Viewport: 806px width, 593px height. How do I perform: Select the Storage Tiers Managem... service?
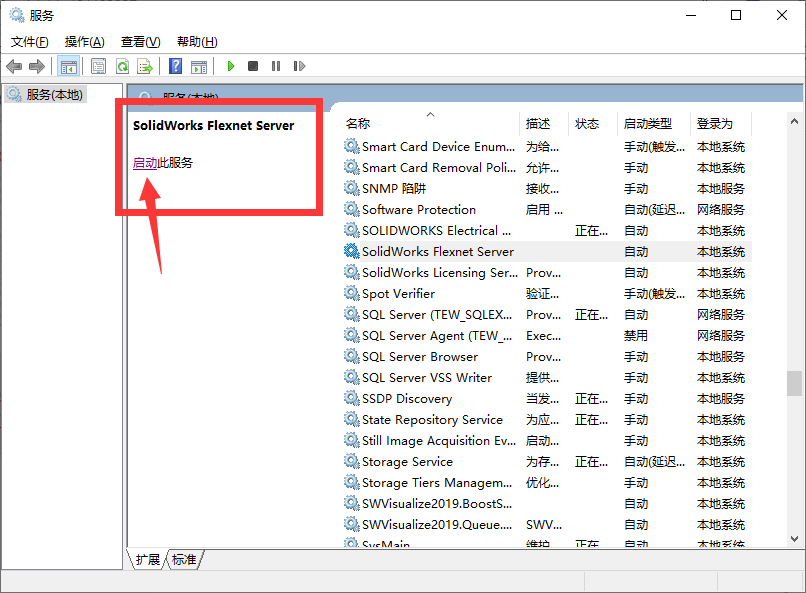coord(547,483)
